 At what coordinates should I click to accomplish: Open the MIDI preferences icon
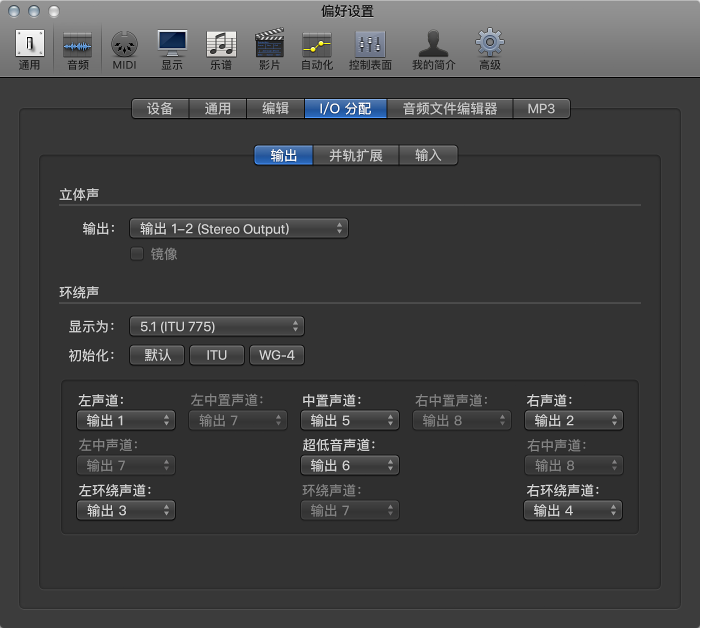[124, 49]
